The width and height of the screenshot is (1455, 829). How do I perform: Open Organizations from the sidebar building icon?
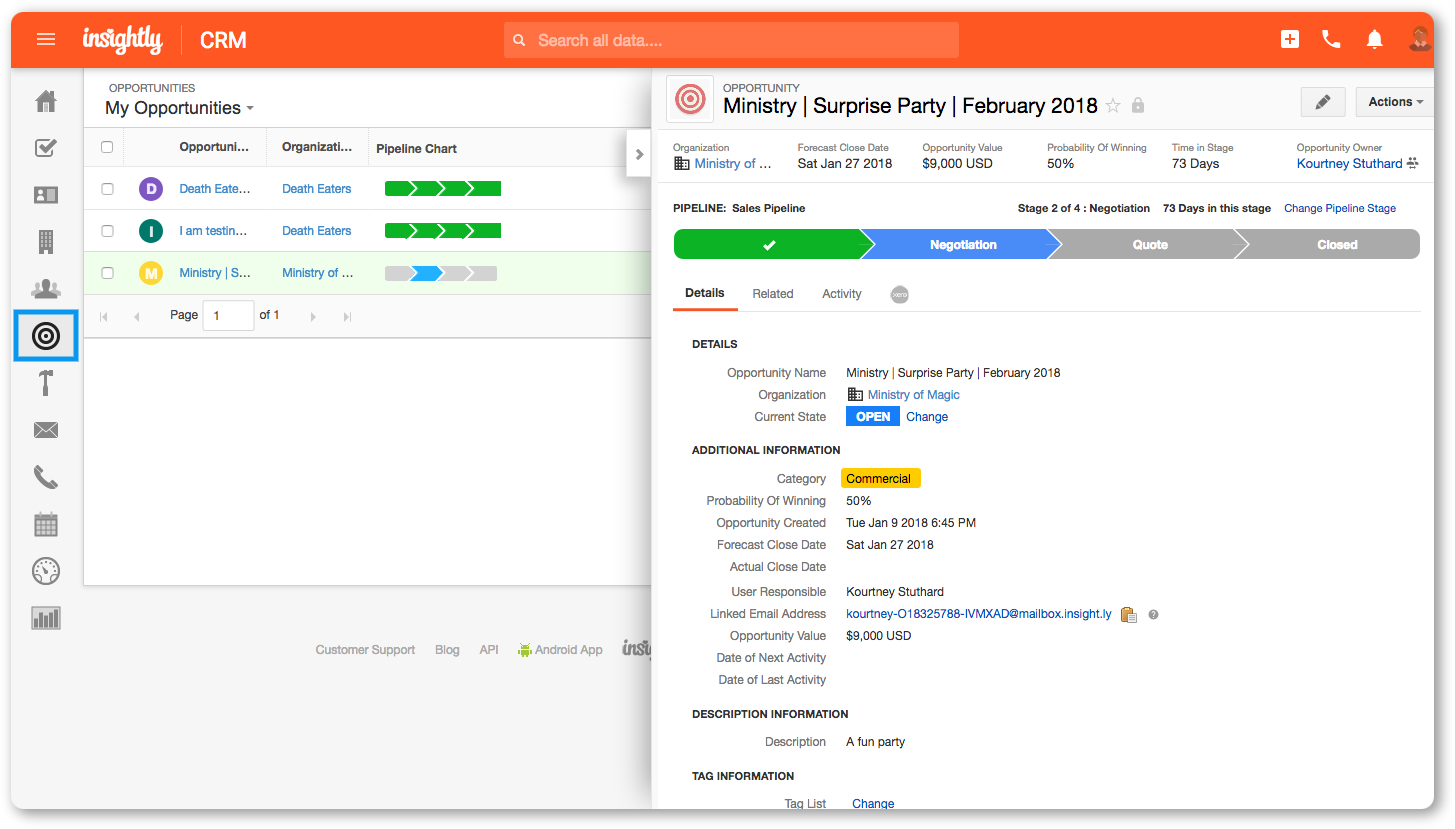46,241
